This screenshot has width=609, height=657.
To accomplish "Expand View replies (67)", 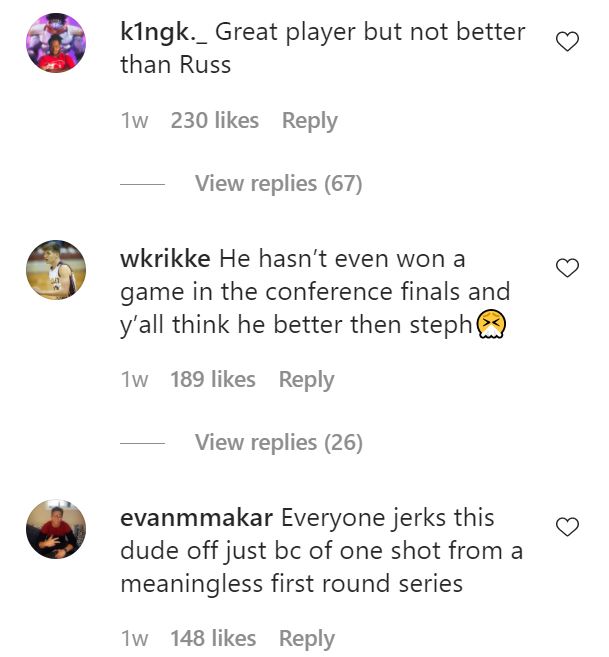I will [278, 184].
